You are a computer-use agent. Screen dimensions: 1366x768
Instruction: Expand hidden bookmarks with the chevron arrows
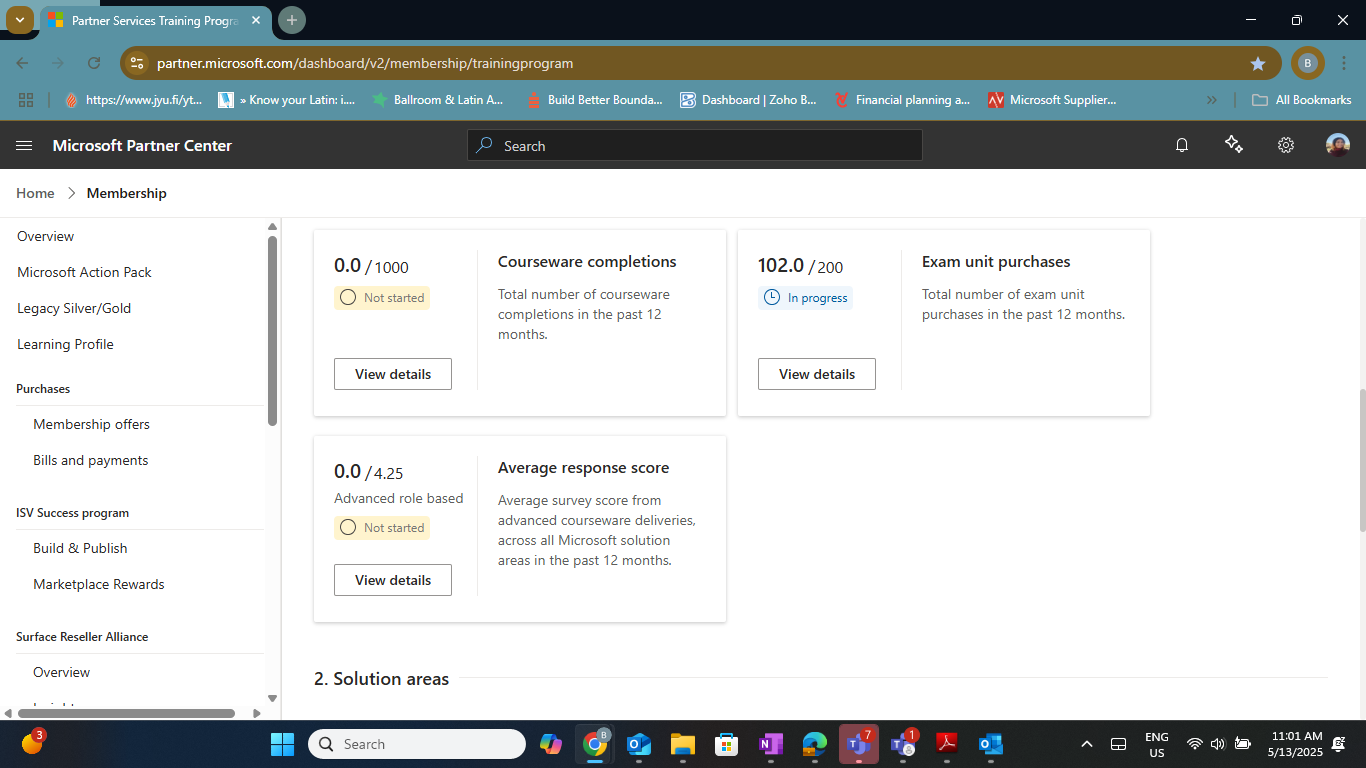coord(1212,99)
